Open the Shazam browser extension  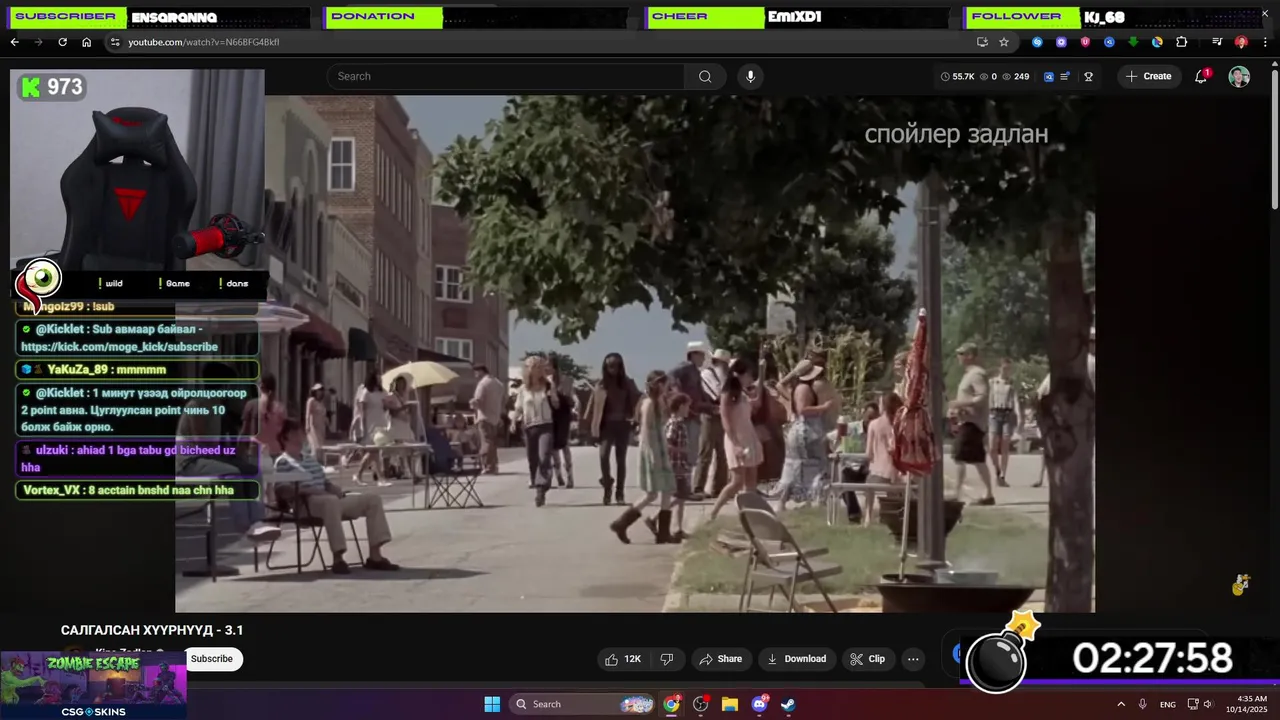(x=1037, y=42)
